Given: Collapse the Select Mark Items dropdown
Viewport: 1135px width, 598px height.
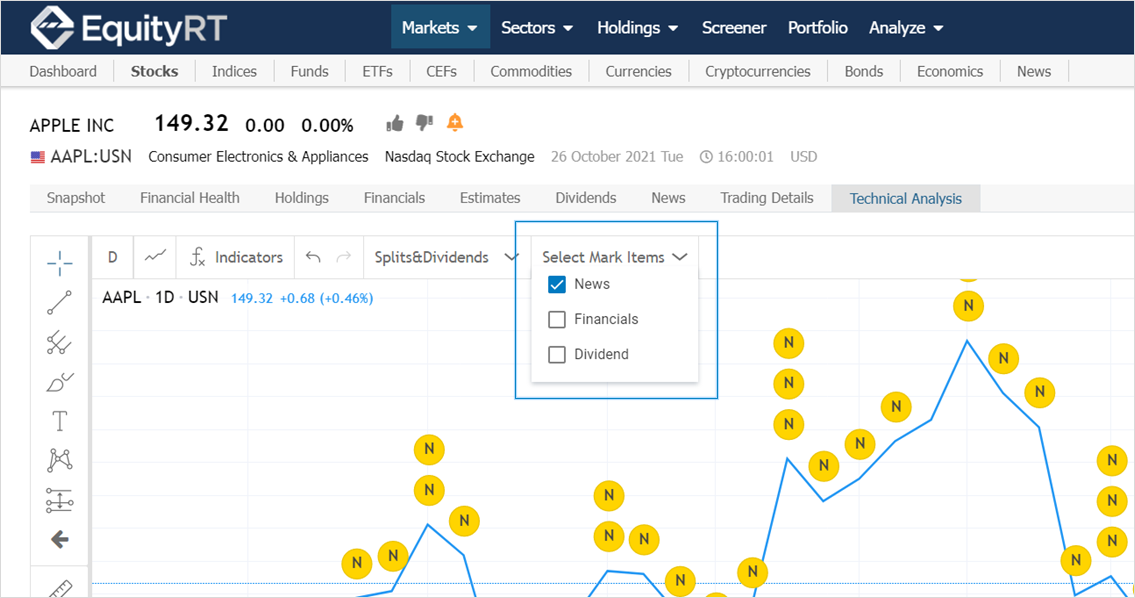Looking at the screenshot, I should coord(615,257).
